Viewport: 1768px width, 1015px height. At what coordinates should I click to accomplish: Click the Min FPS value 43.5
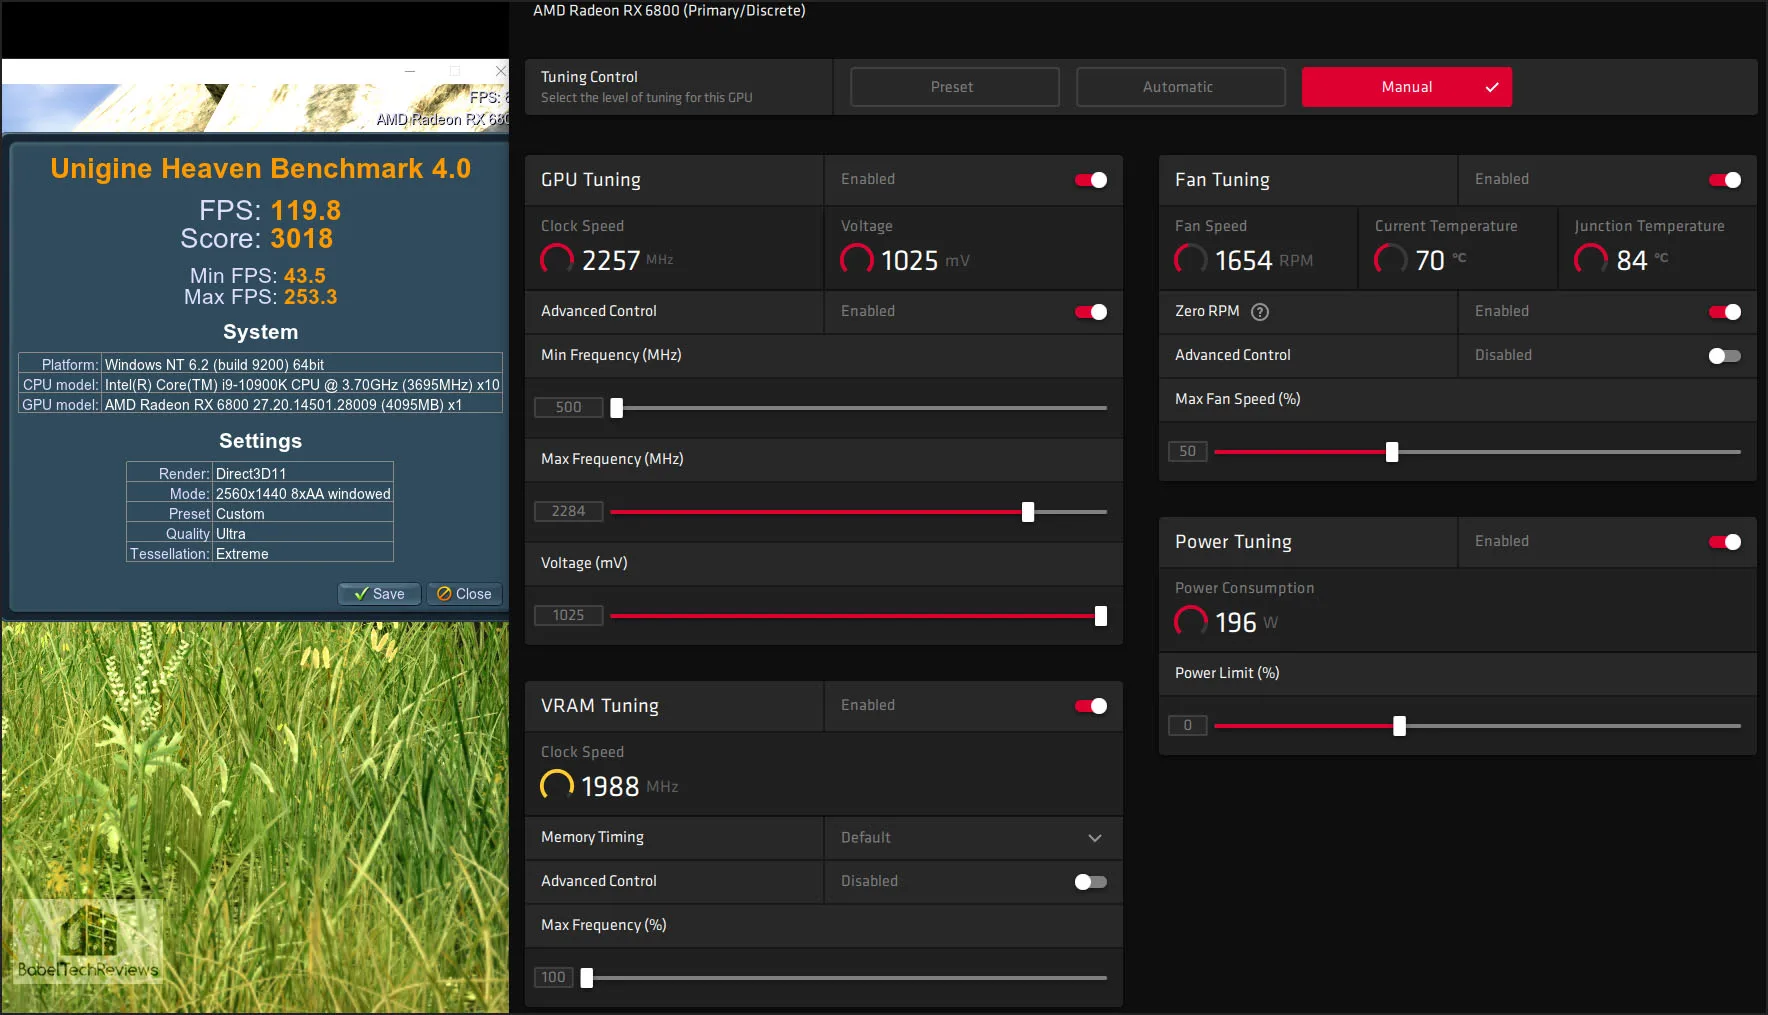[305, 276]
